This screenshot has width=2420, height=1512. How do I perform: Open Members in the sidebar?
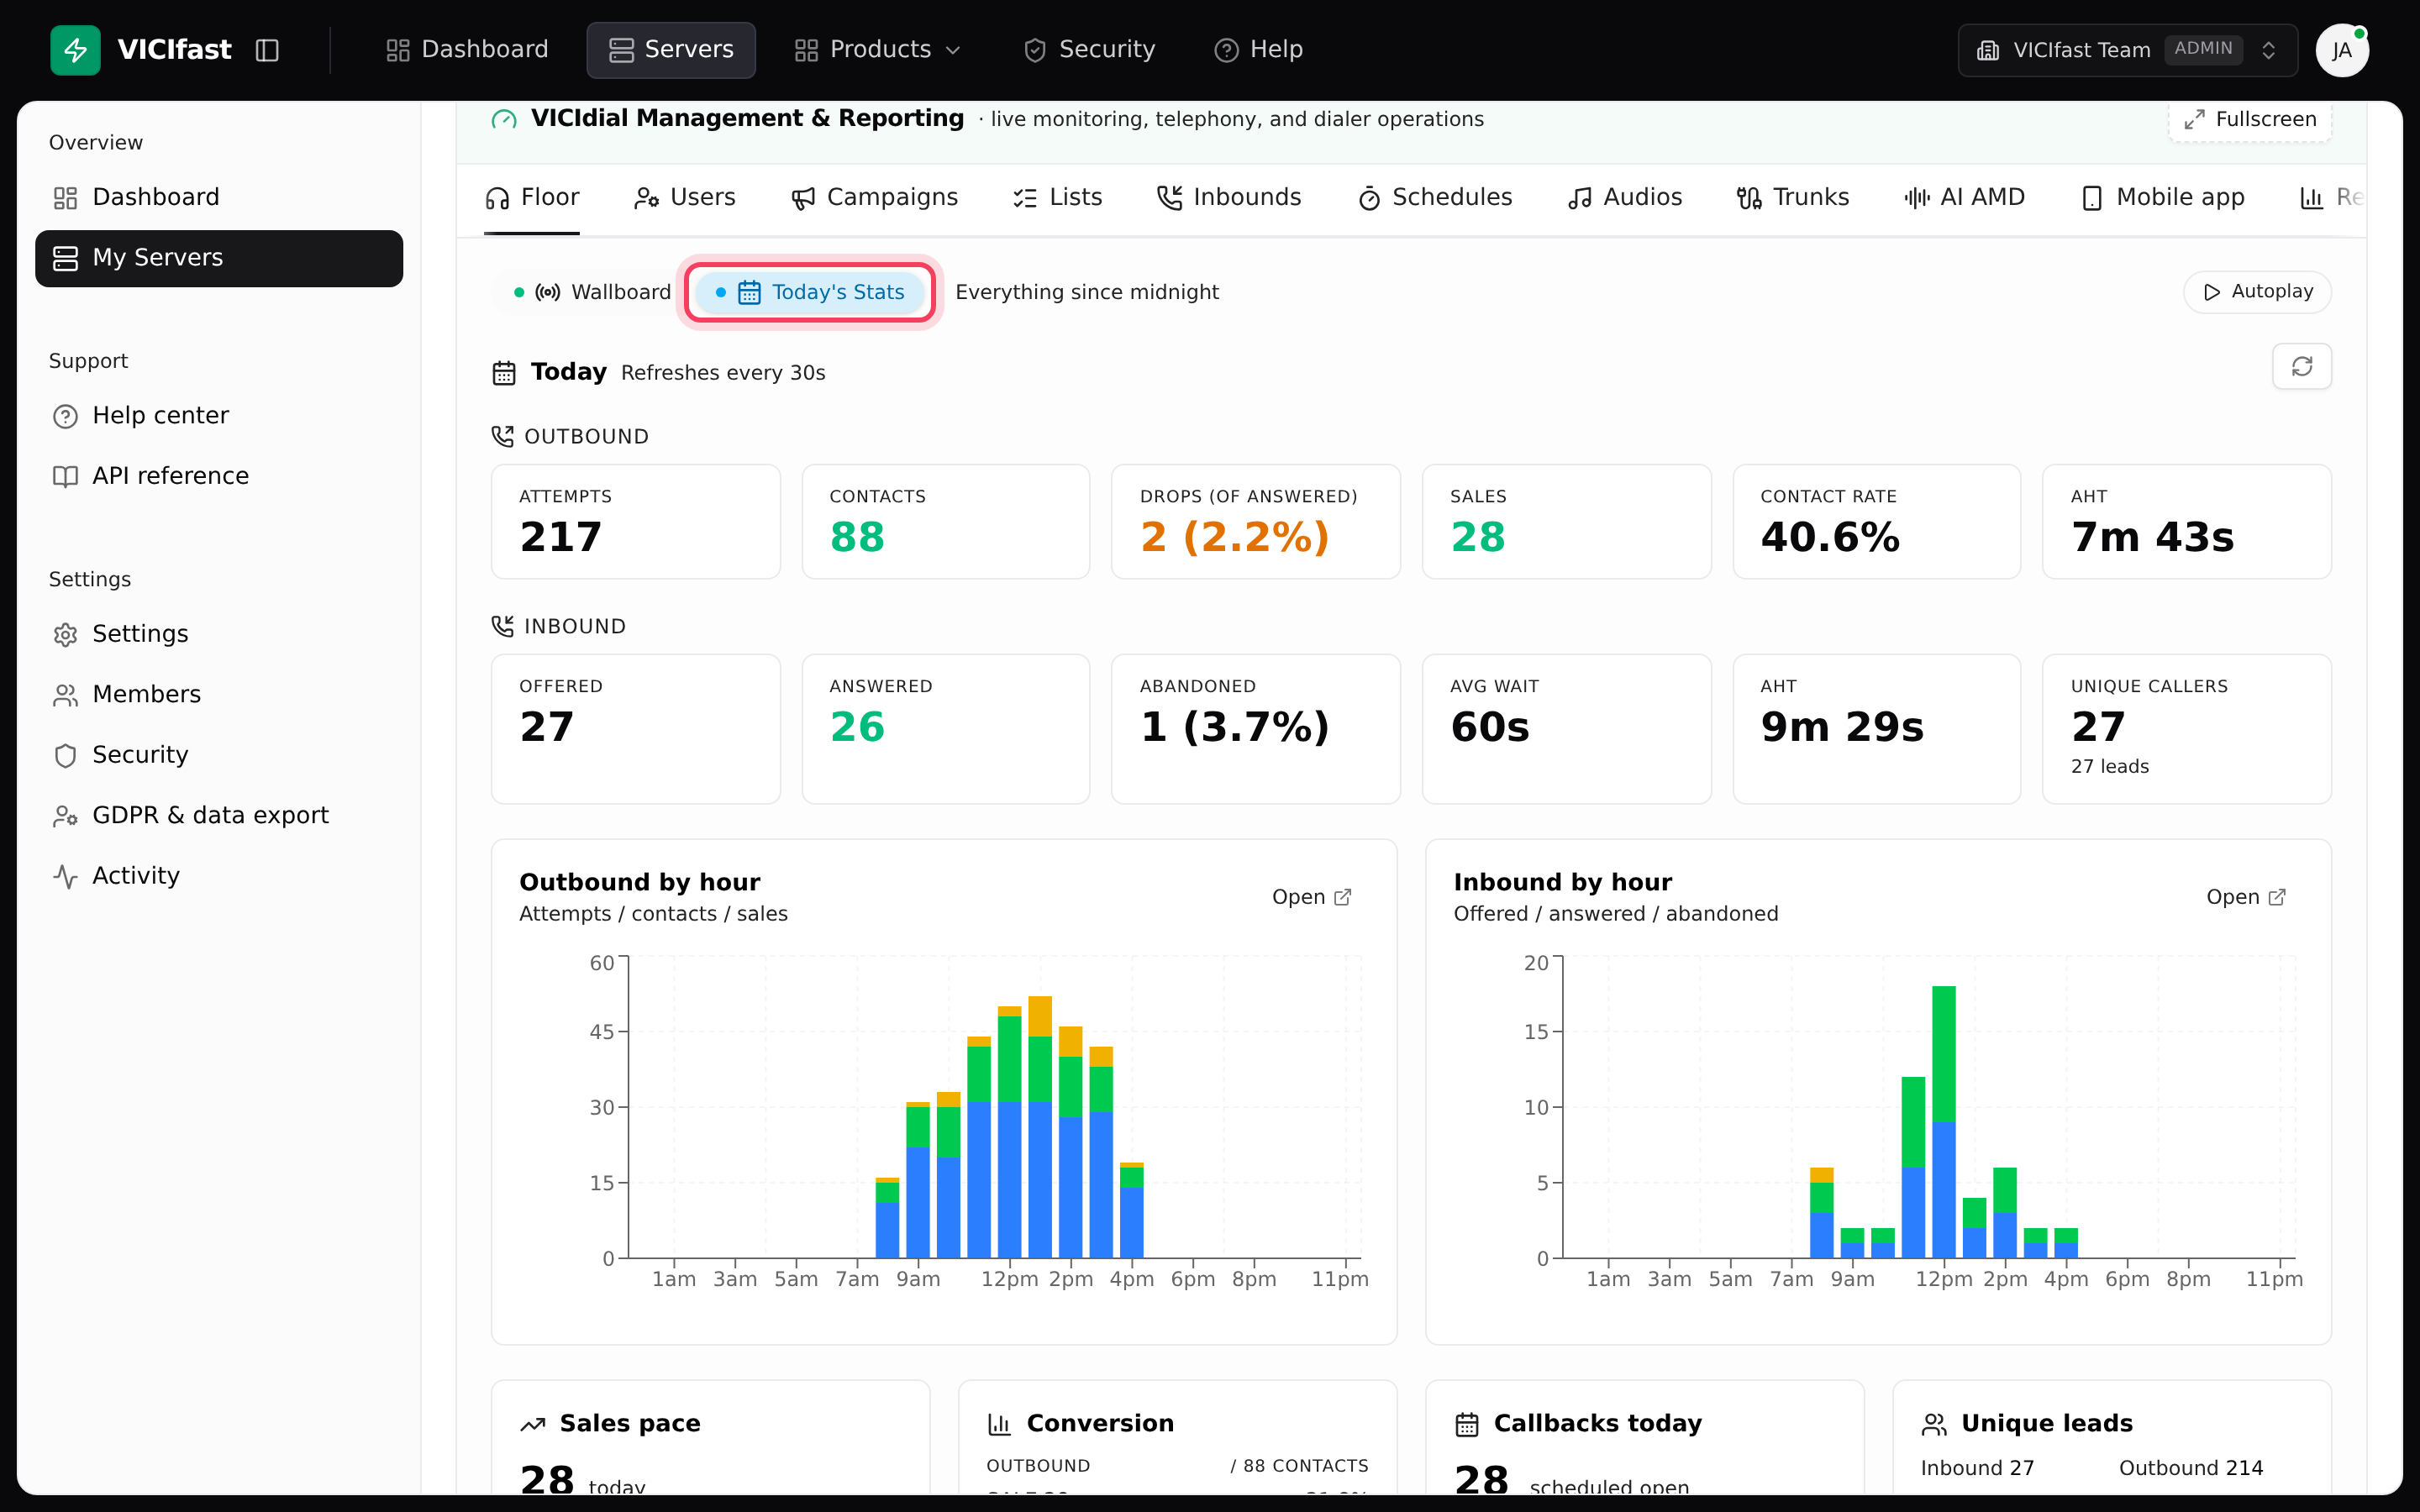coord(219,695)
